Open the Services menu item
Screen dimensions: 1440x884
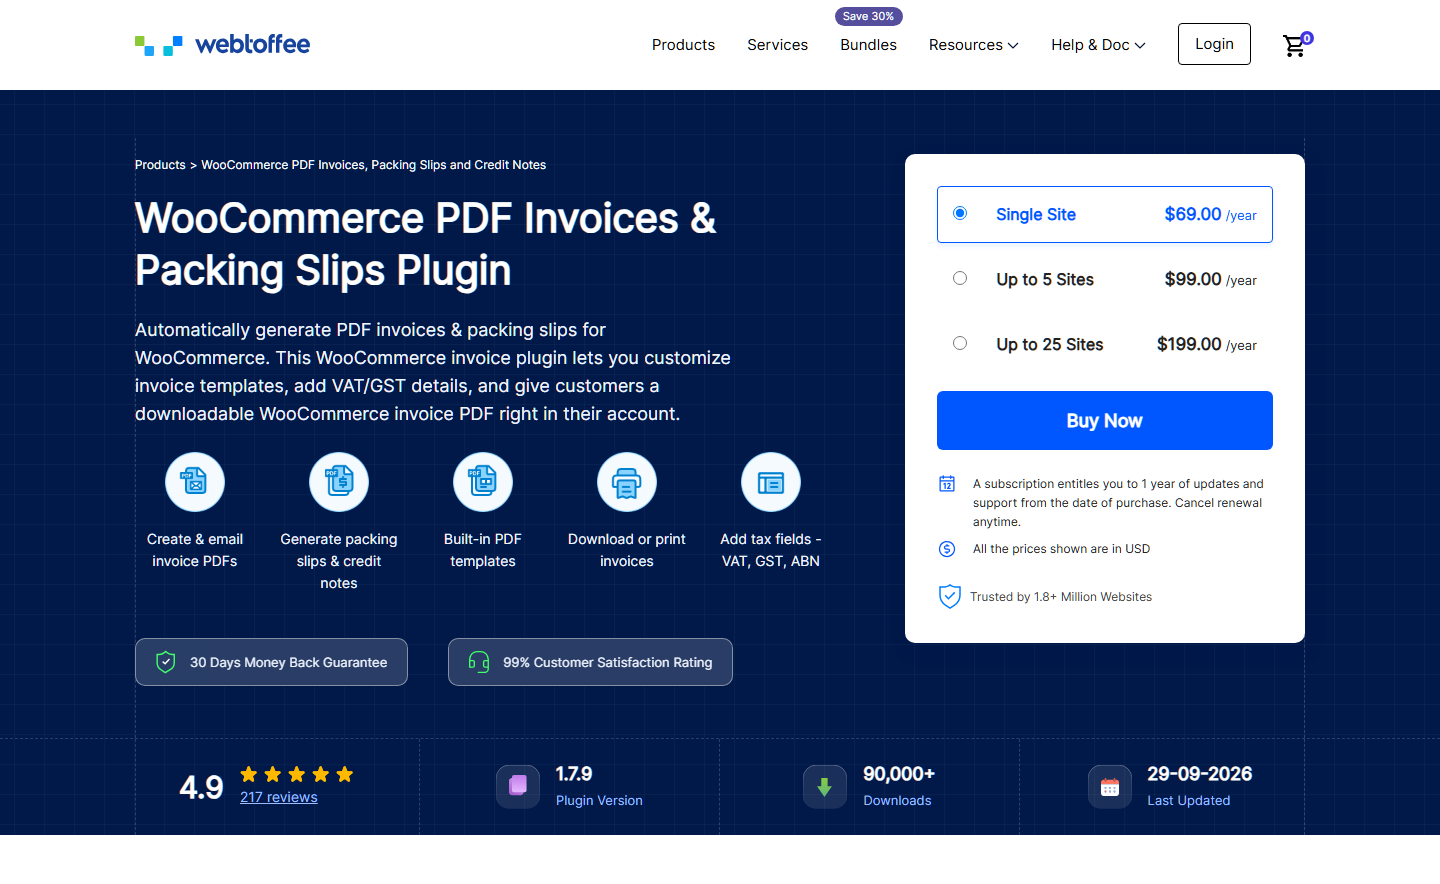pyautogui.click(x=777, y=45)
